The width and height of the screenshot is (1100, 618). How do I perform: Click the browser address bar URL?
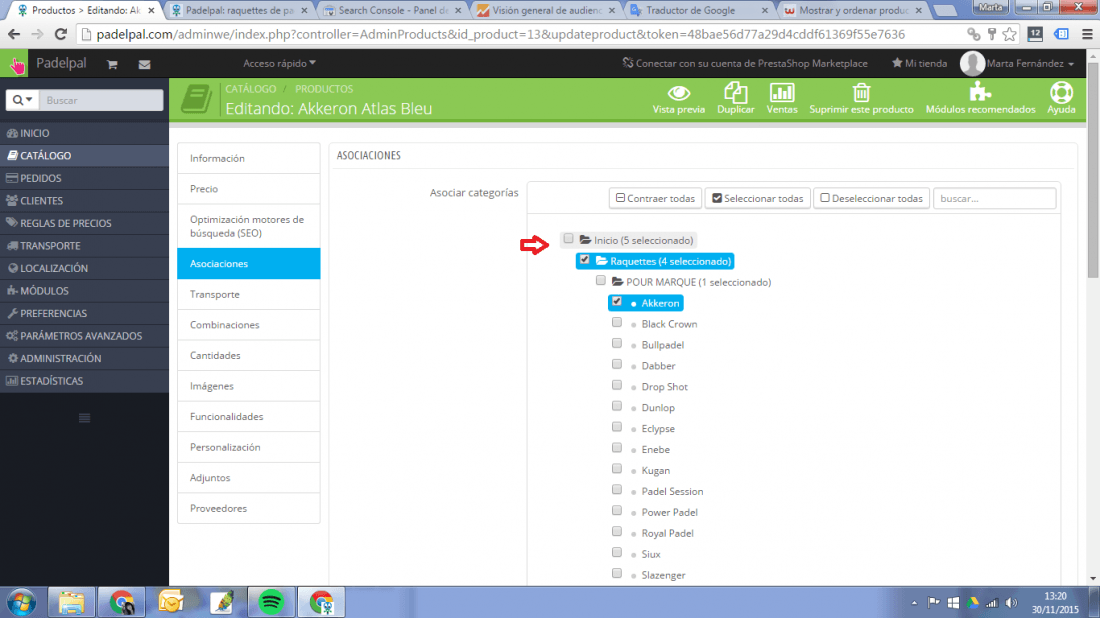click(x=500, y=34)
